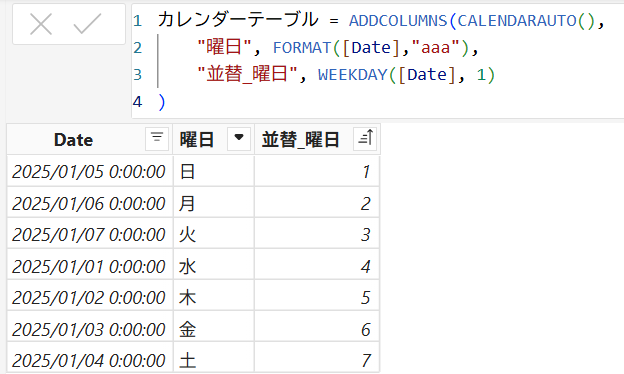The height and width of the screenshot is (374, 624).
Task: Select the 曜日 column header
Action: pos(214,139)
